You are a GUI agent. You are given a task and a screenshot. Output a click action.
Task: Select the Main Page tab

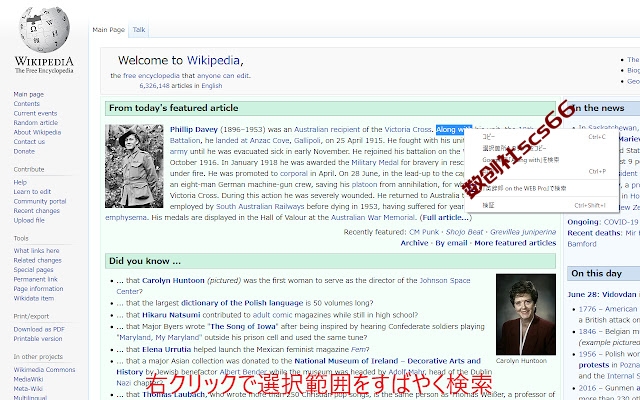[x=109, y=29]
